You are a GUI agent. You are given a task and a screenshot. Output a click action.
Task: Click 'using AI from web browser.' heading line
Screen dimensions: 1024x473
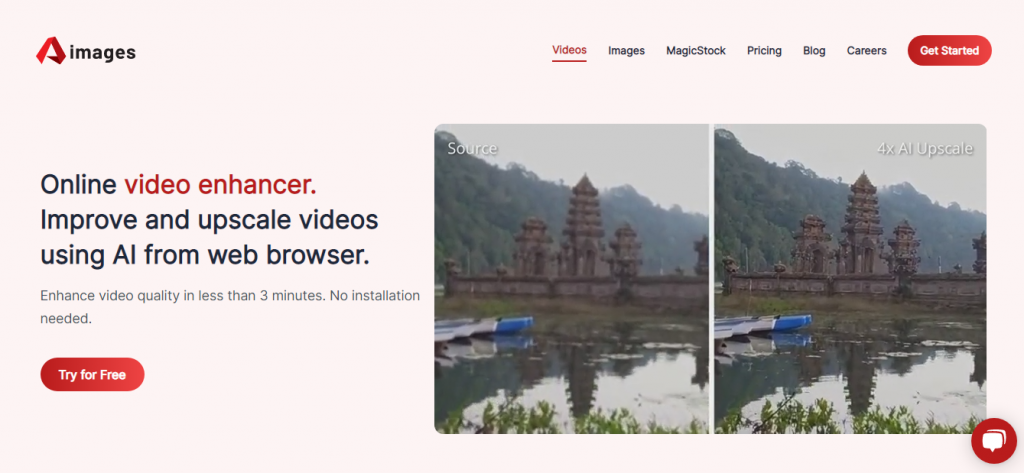point(205,255)
